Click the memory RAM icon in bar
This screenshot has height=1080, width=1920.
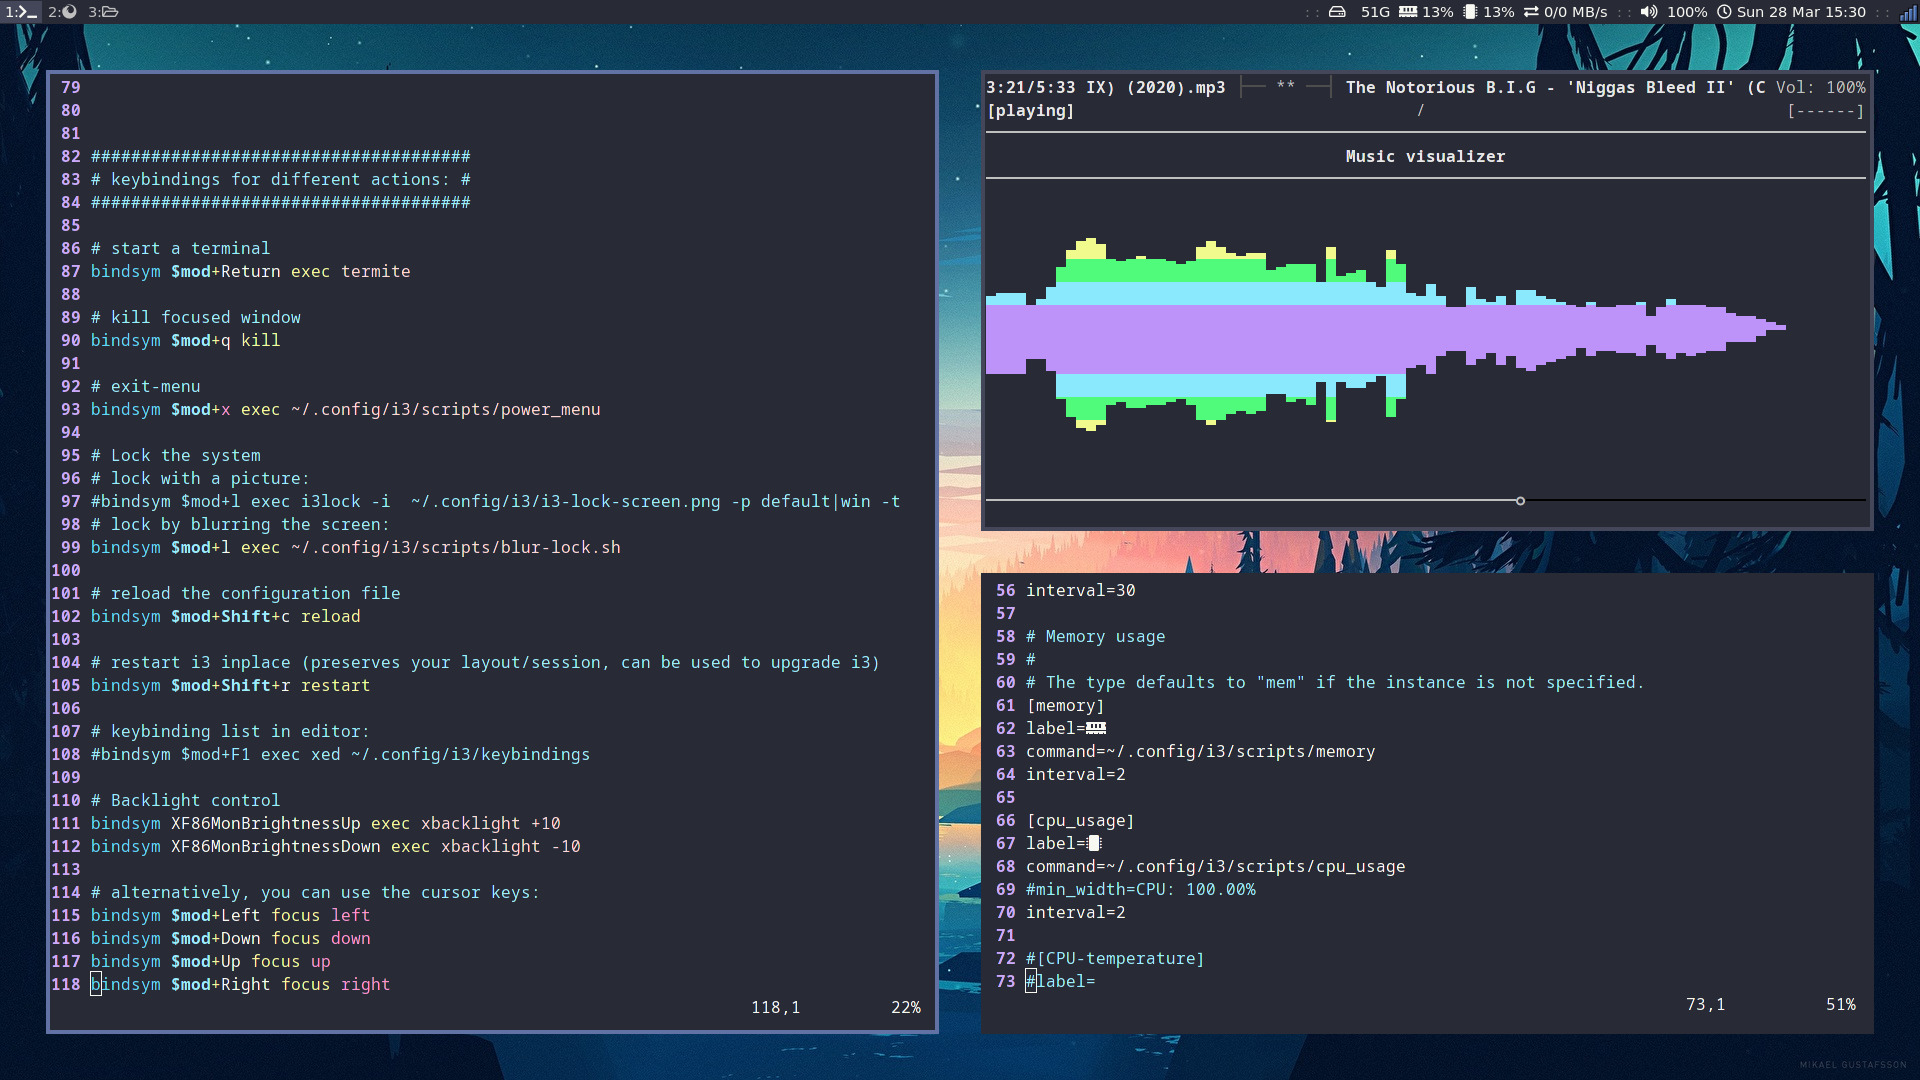coord(1408,12)
